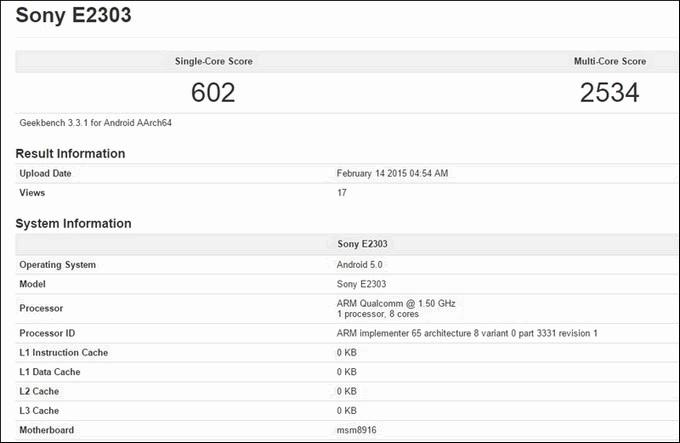The width and height of the screenshot is (680, 443).
Task: Click the date February 14 2015 04:54 AM
Action: click(x=392, y=173)
